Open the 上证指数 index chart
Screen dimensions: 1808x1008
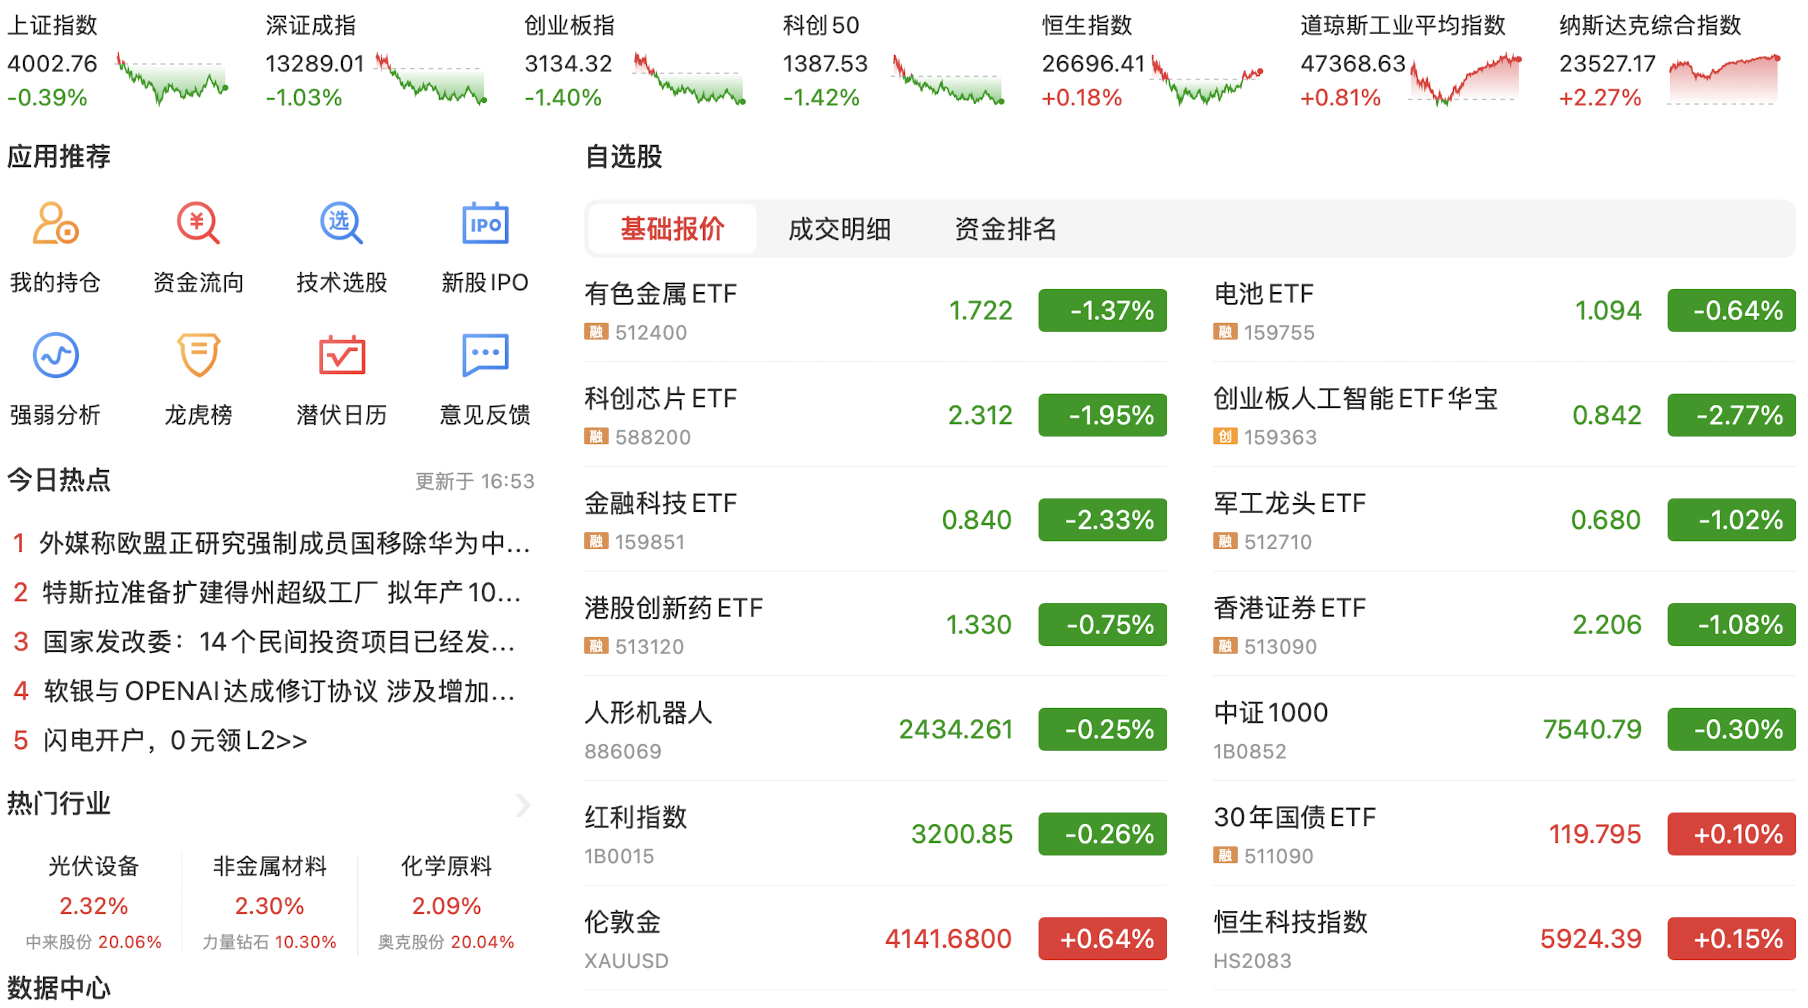[x=171, y=80]
